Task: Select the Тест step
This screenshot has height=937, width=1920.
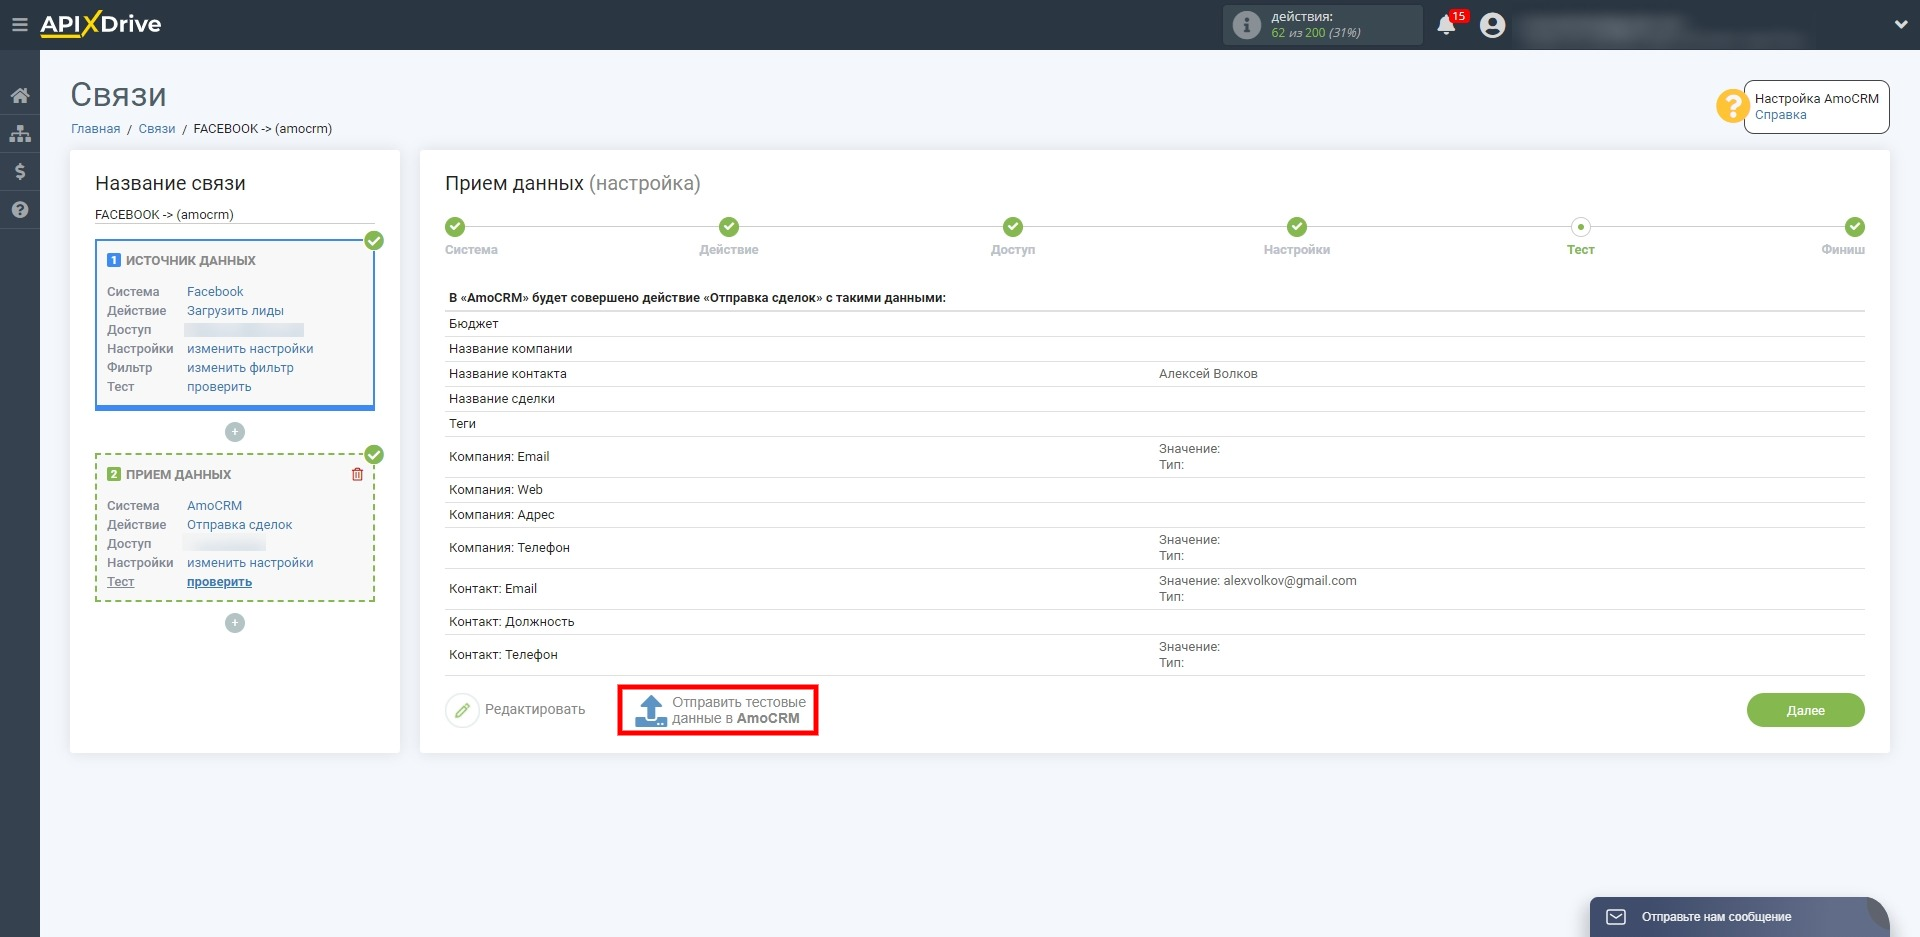Action: 1581,227
